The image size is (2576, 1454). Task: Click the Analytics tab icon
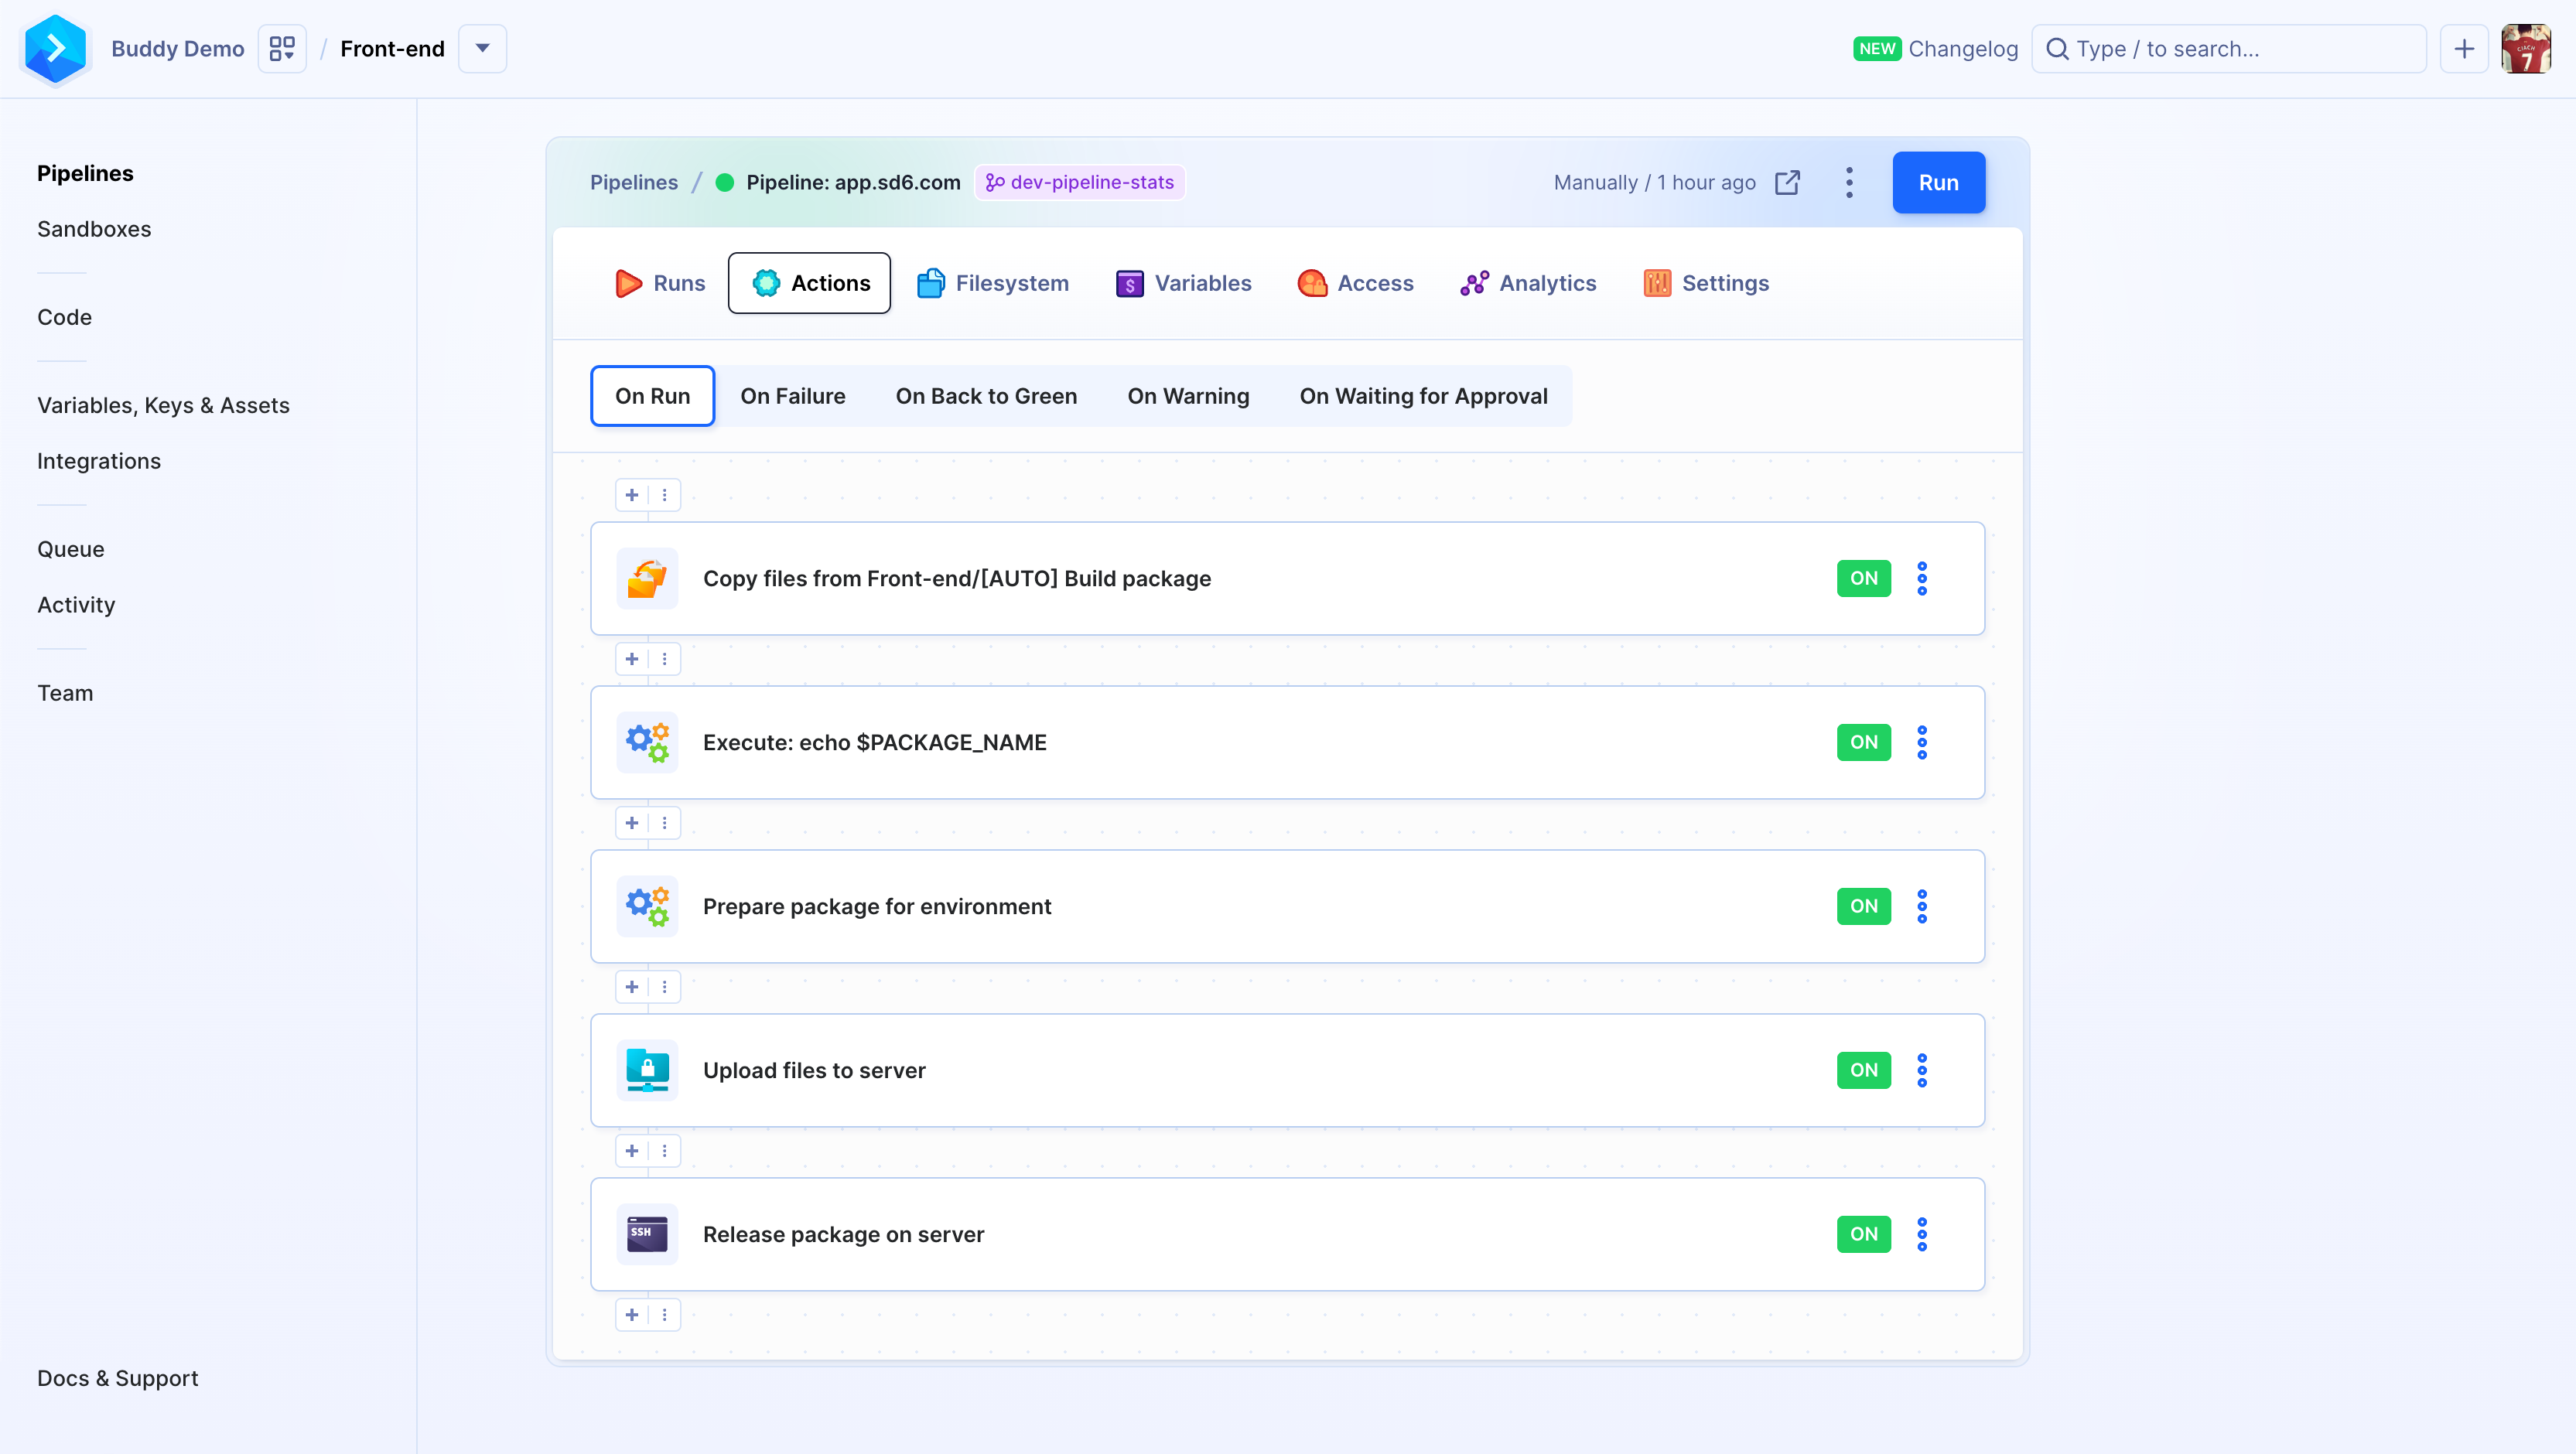[1472, 283]
